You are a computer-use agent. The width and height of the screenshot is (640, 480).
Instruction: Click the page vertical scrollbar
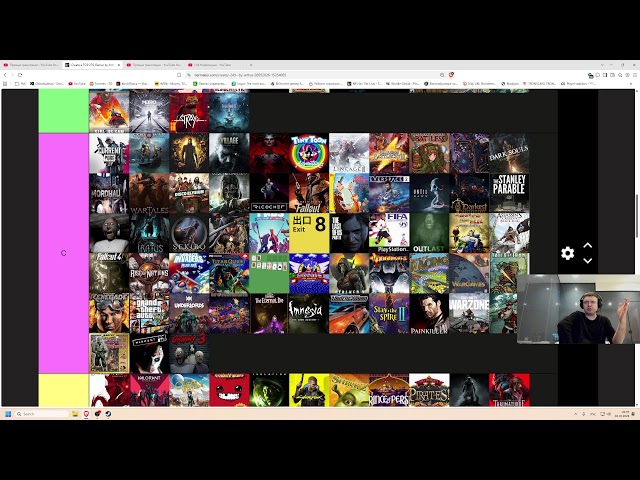[637, 216]
